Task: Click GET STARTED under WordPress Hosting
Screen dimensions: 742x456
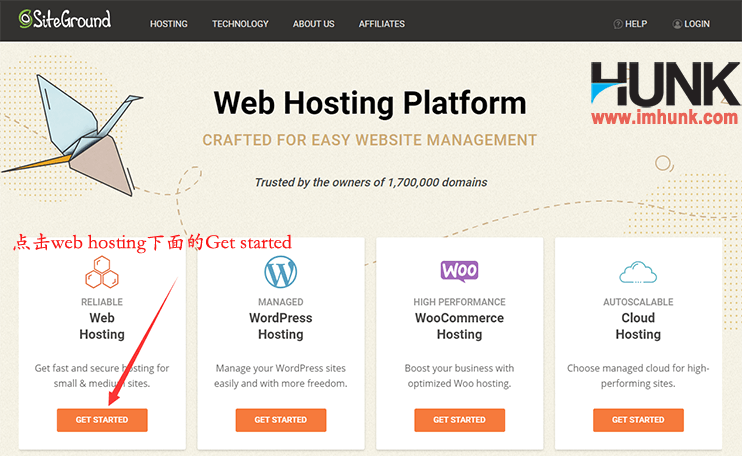Action: pos(281,420)
